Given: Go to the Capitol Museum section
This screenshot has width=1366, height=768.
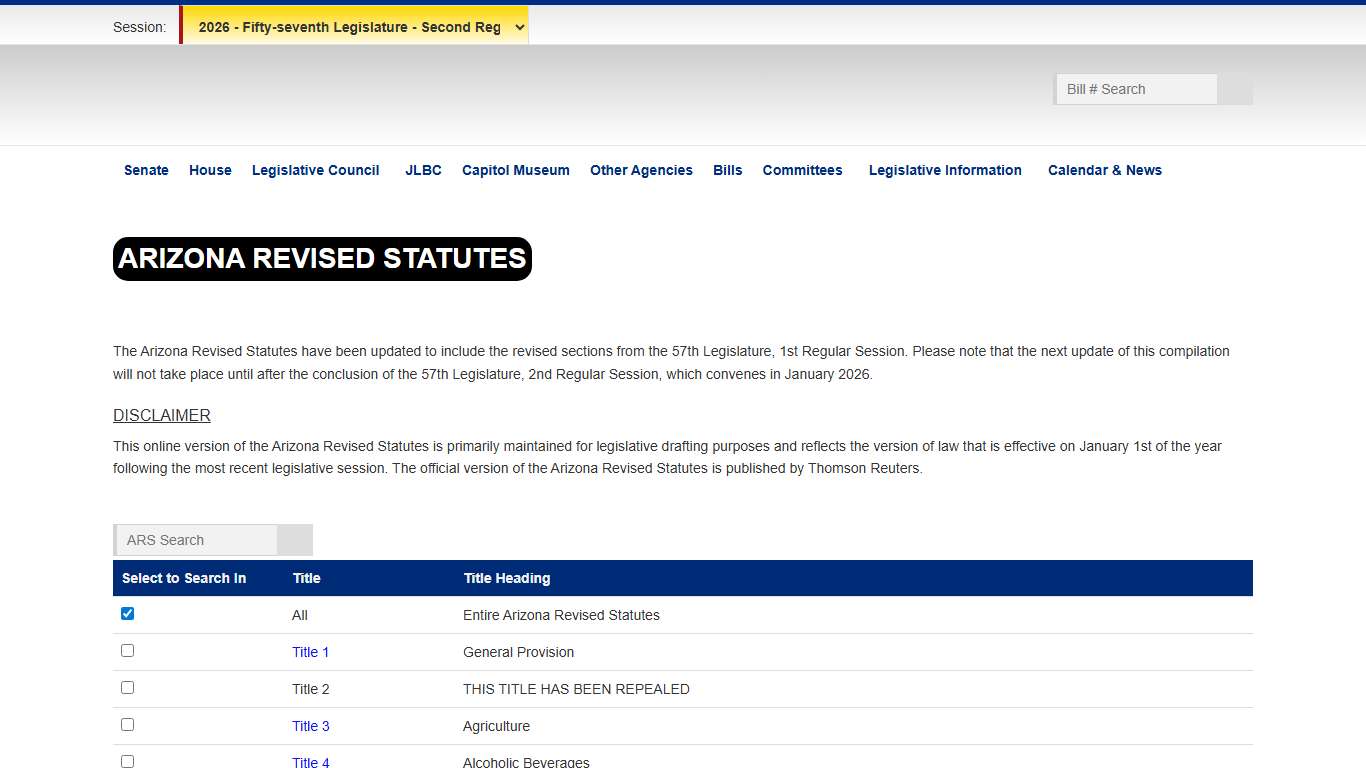Looking at the screenshot, I should point(515,170).
